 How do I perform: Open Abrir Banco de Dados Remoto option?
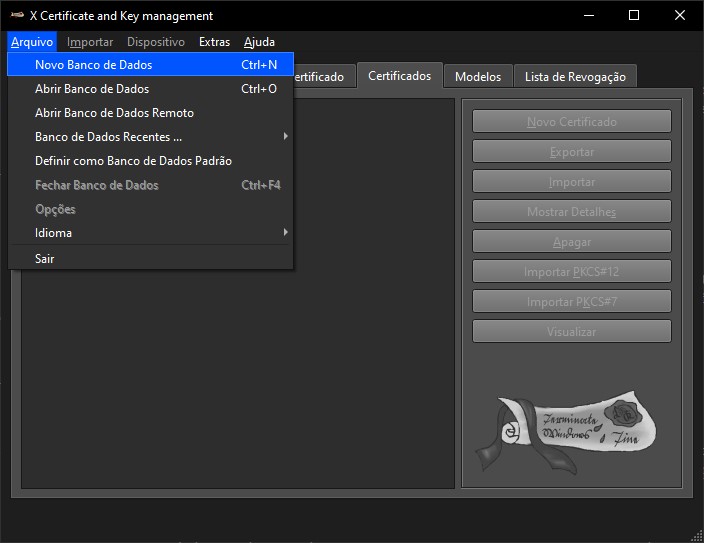[114, 113]
